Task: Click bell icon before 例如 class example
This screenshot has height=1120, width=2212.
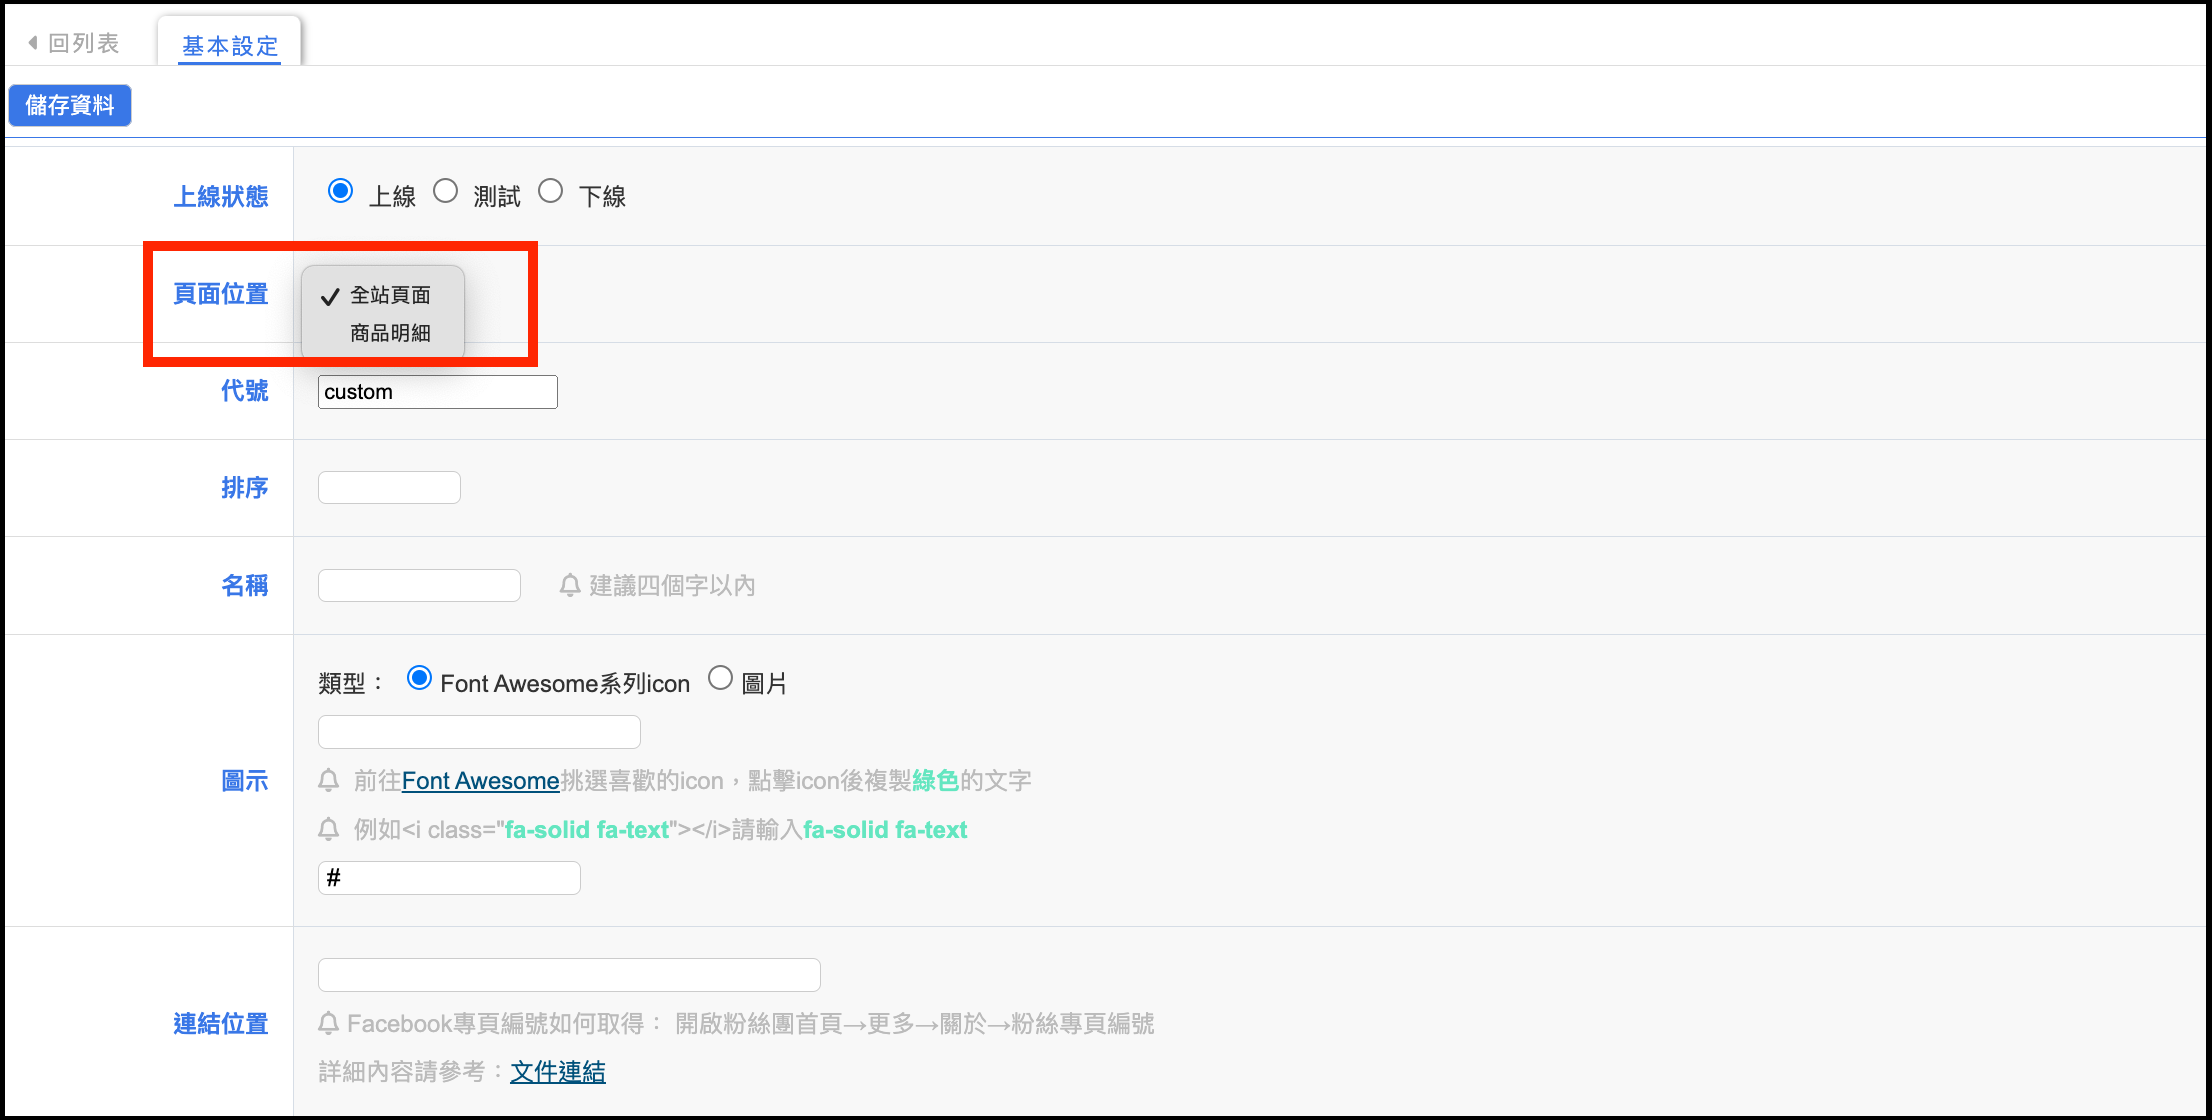Action: tap(328, 829)
